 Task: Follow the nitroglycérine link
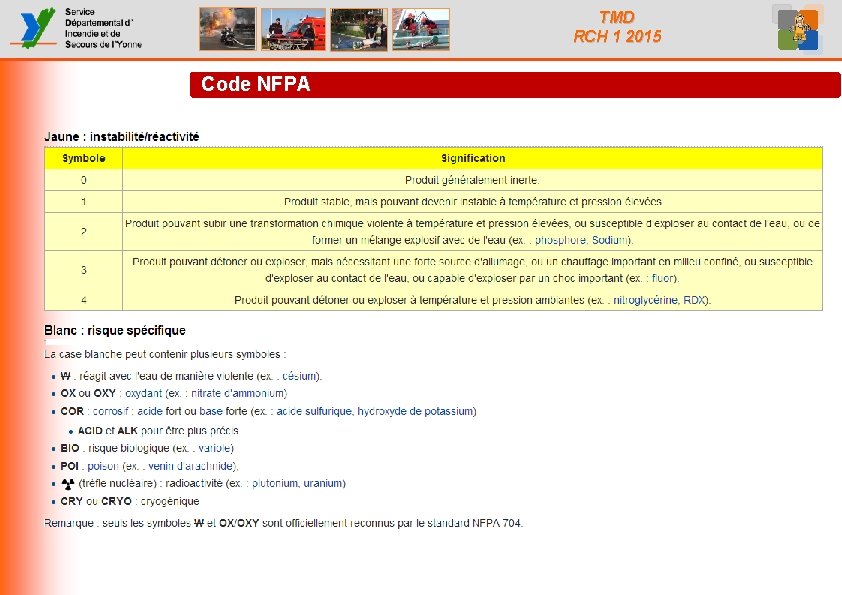tap(645, 300)
